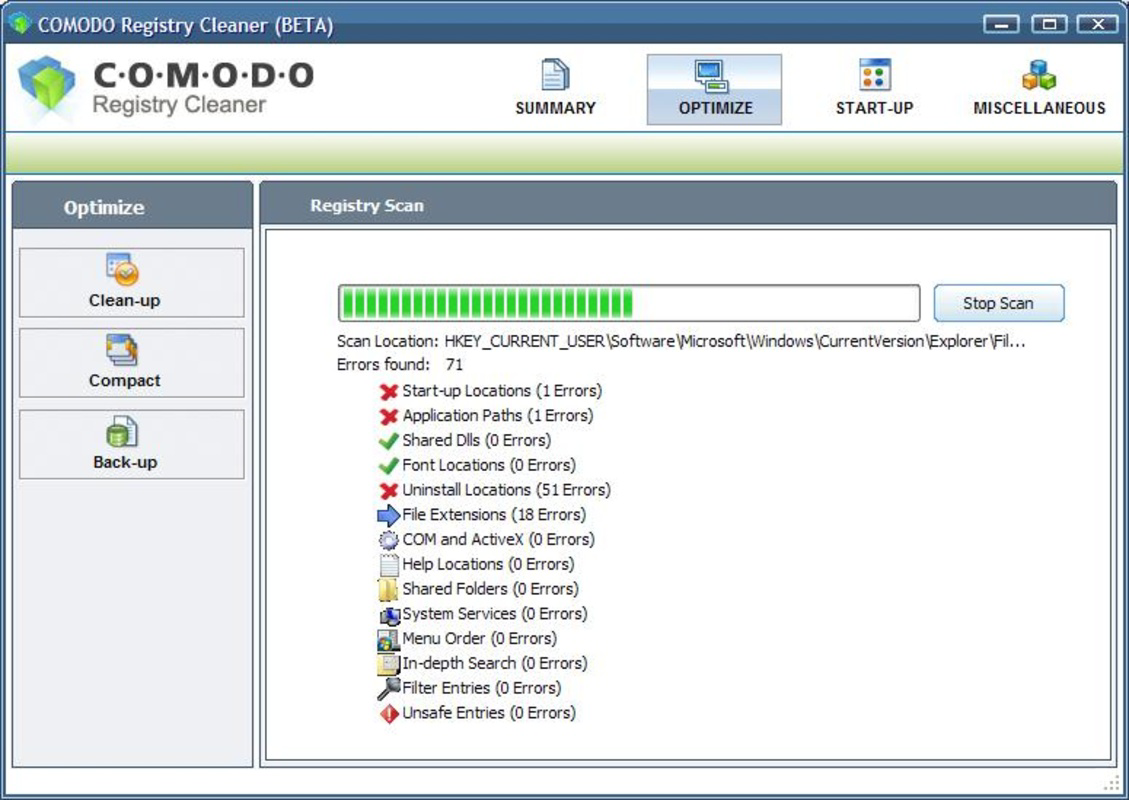The height and width of the screenshot is (800, 1129).
Task: Click the 'Errors found: 71' count
Action: [400, 364]
